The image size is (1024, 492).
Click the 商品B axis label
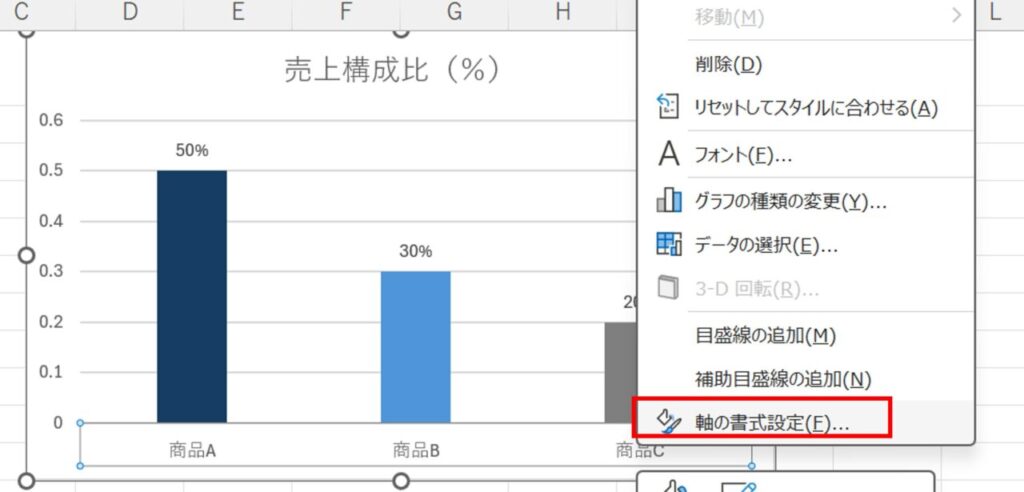click(x=416, y=450)
